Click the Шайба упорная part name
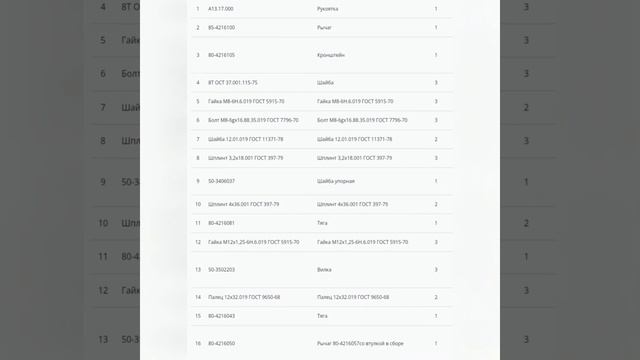This screenshot has width=640, height=360. [x=336, y=181]
